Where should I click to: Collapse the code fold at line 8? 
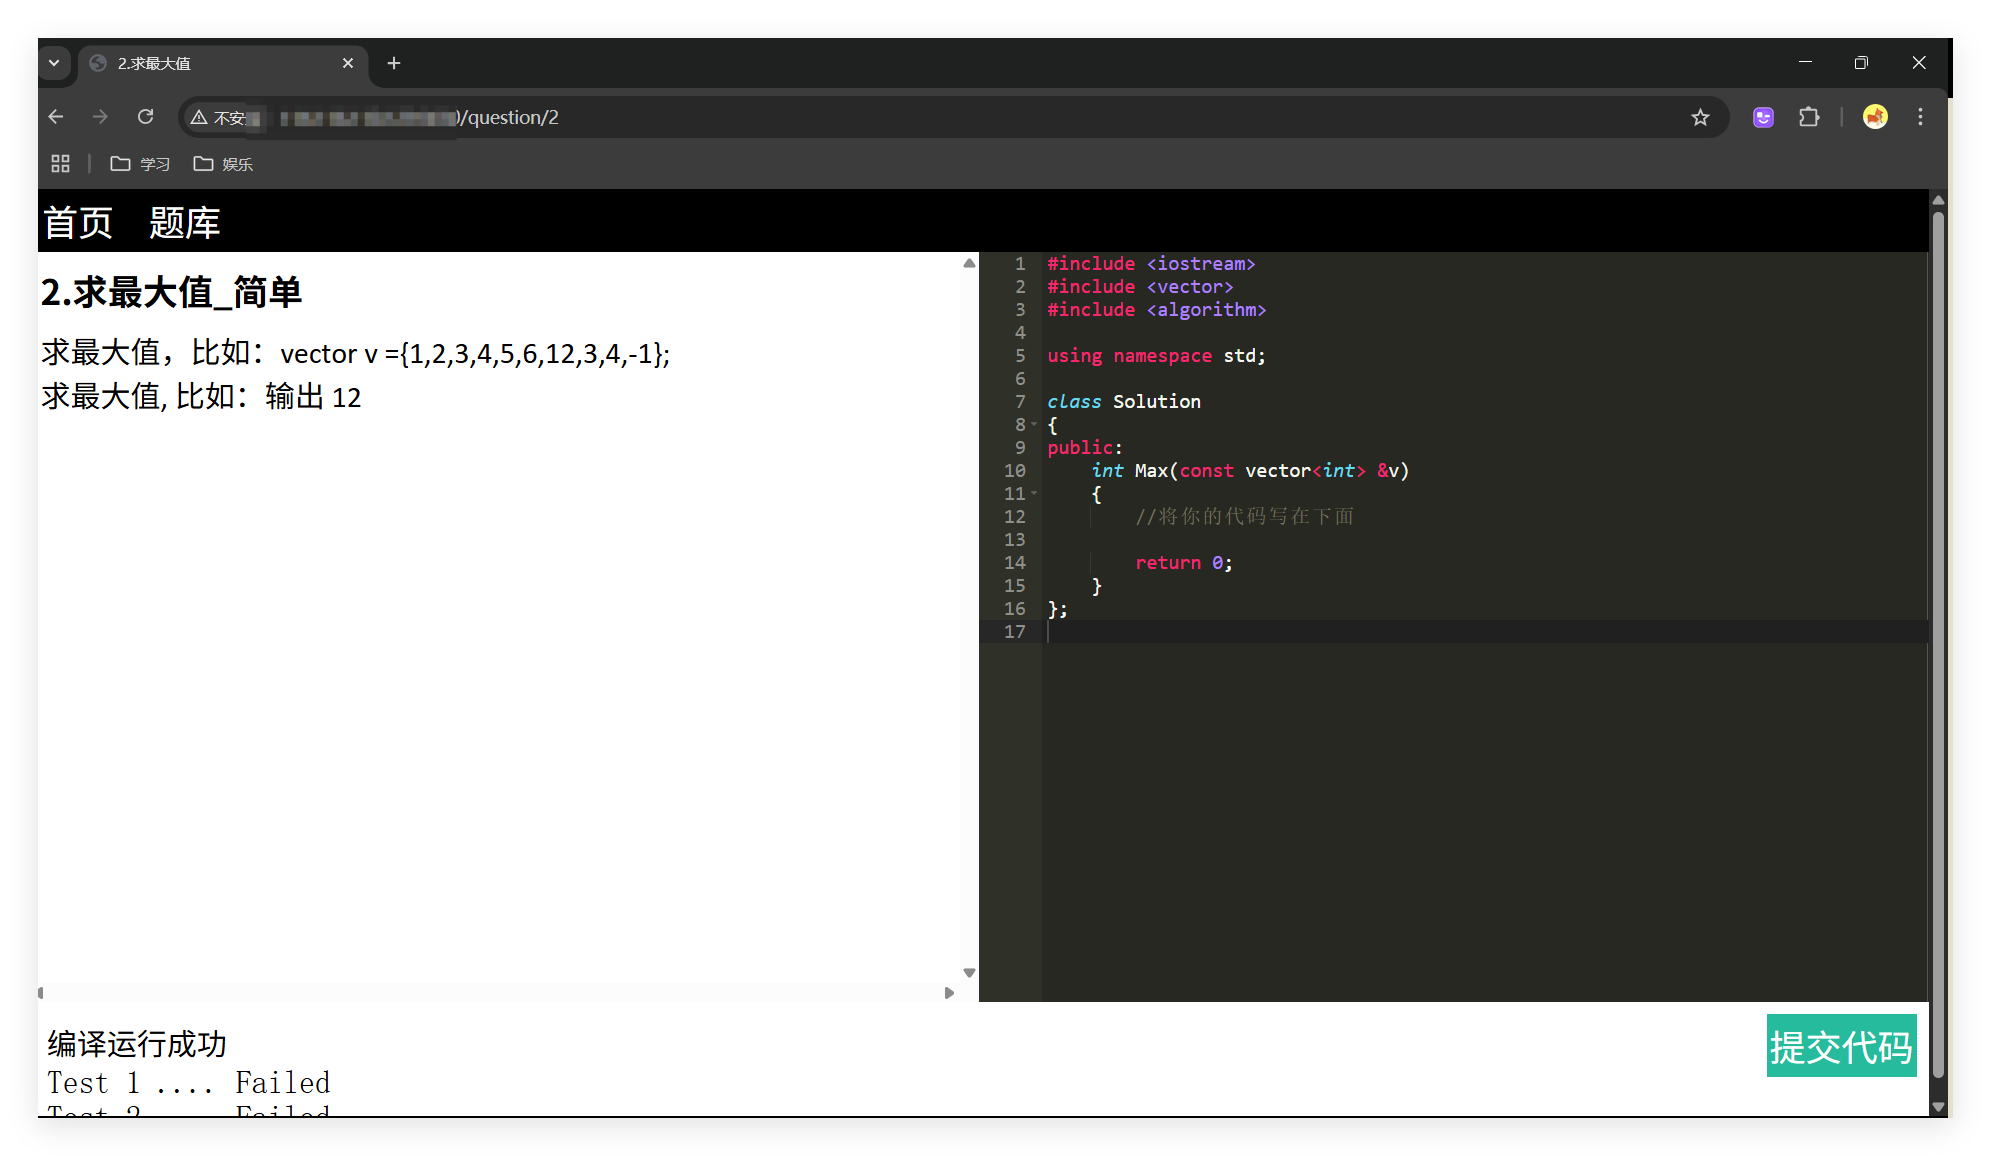(x=1034, y=425)
